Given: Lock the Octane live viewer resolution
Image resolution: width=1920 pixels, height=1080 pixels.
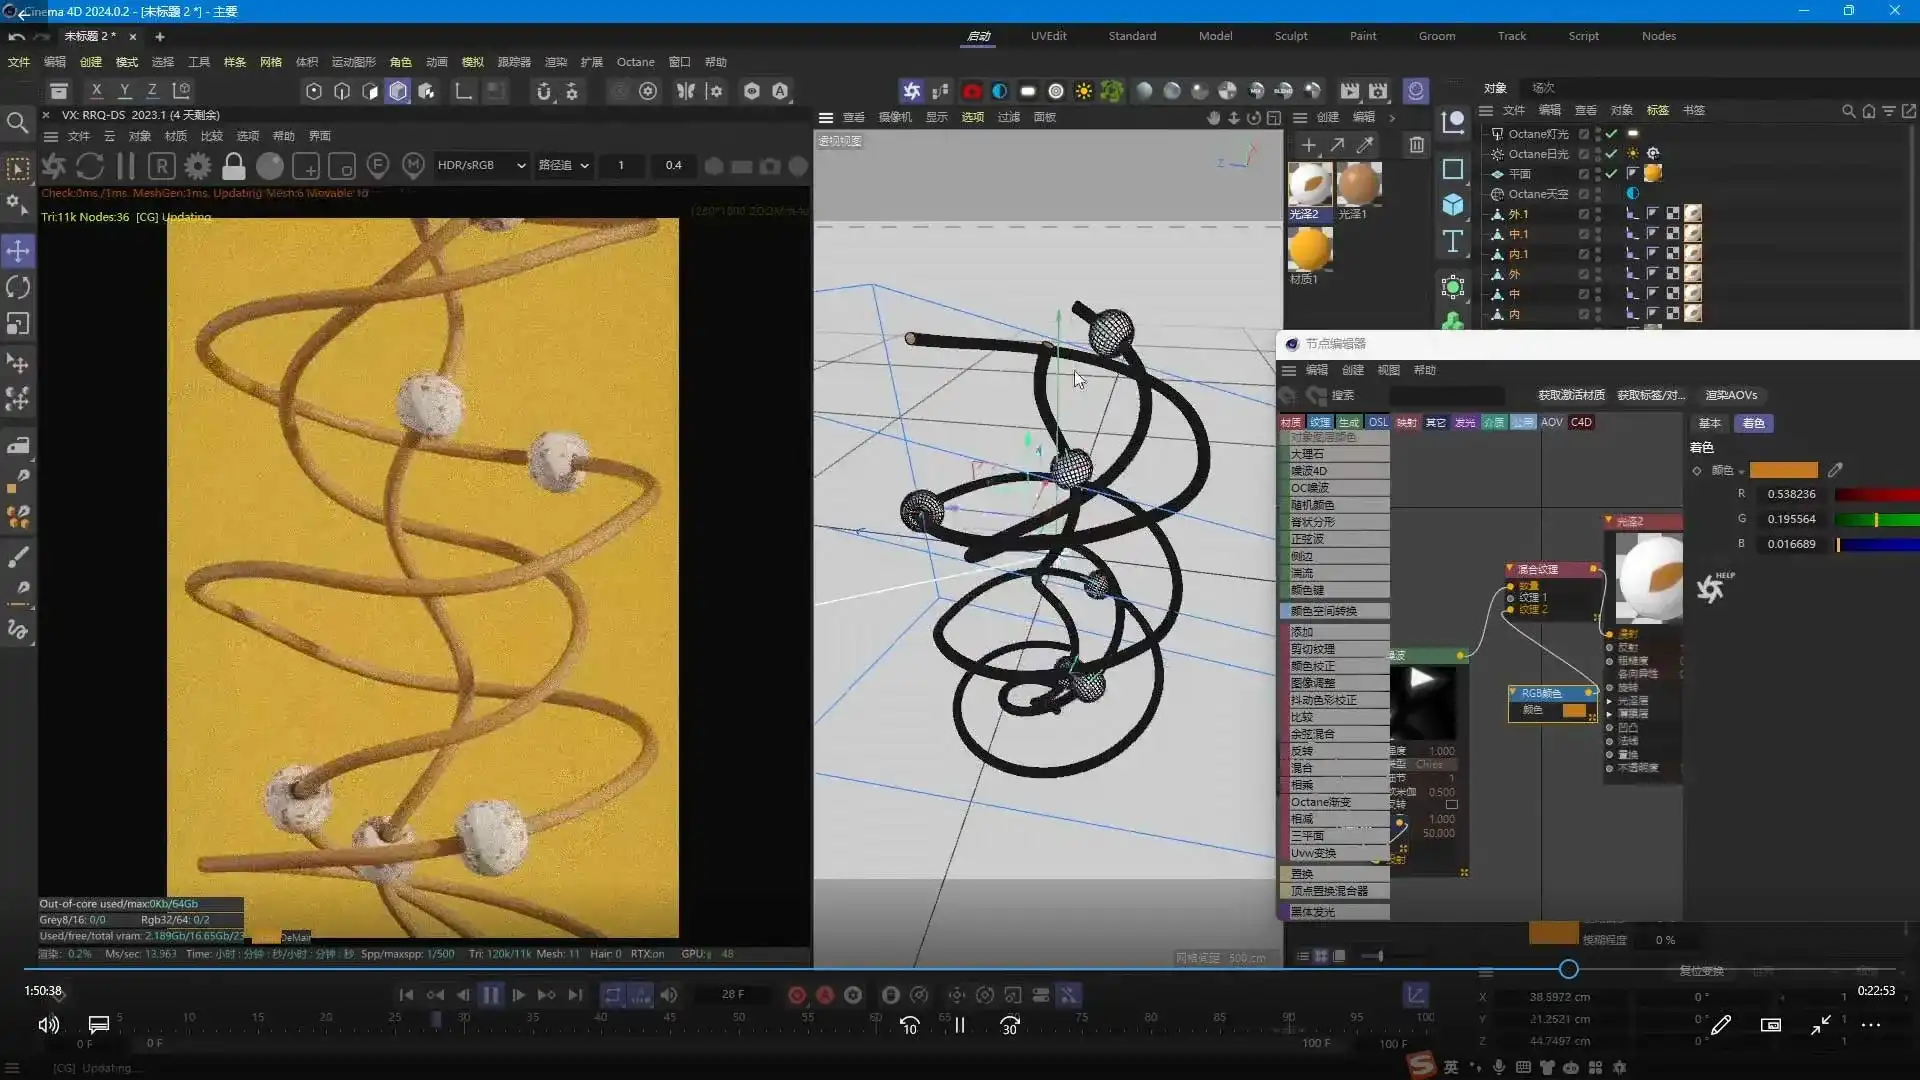Looking at the screenshot, I should pos(234,166).
